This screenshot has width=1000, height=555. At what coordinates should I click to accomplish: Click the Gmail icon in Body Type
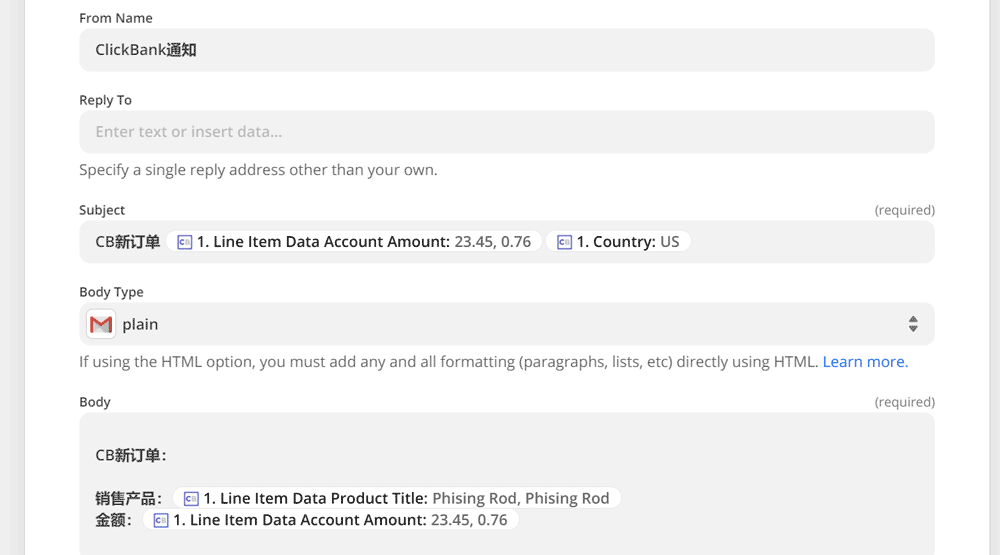(x=101, y=324)
